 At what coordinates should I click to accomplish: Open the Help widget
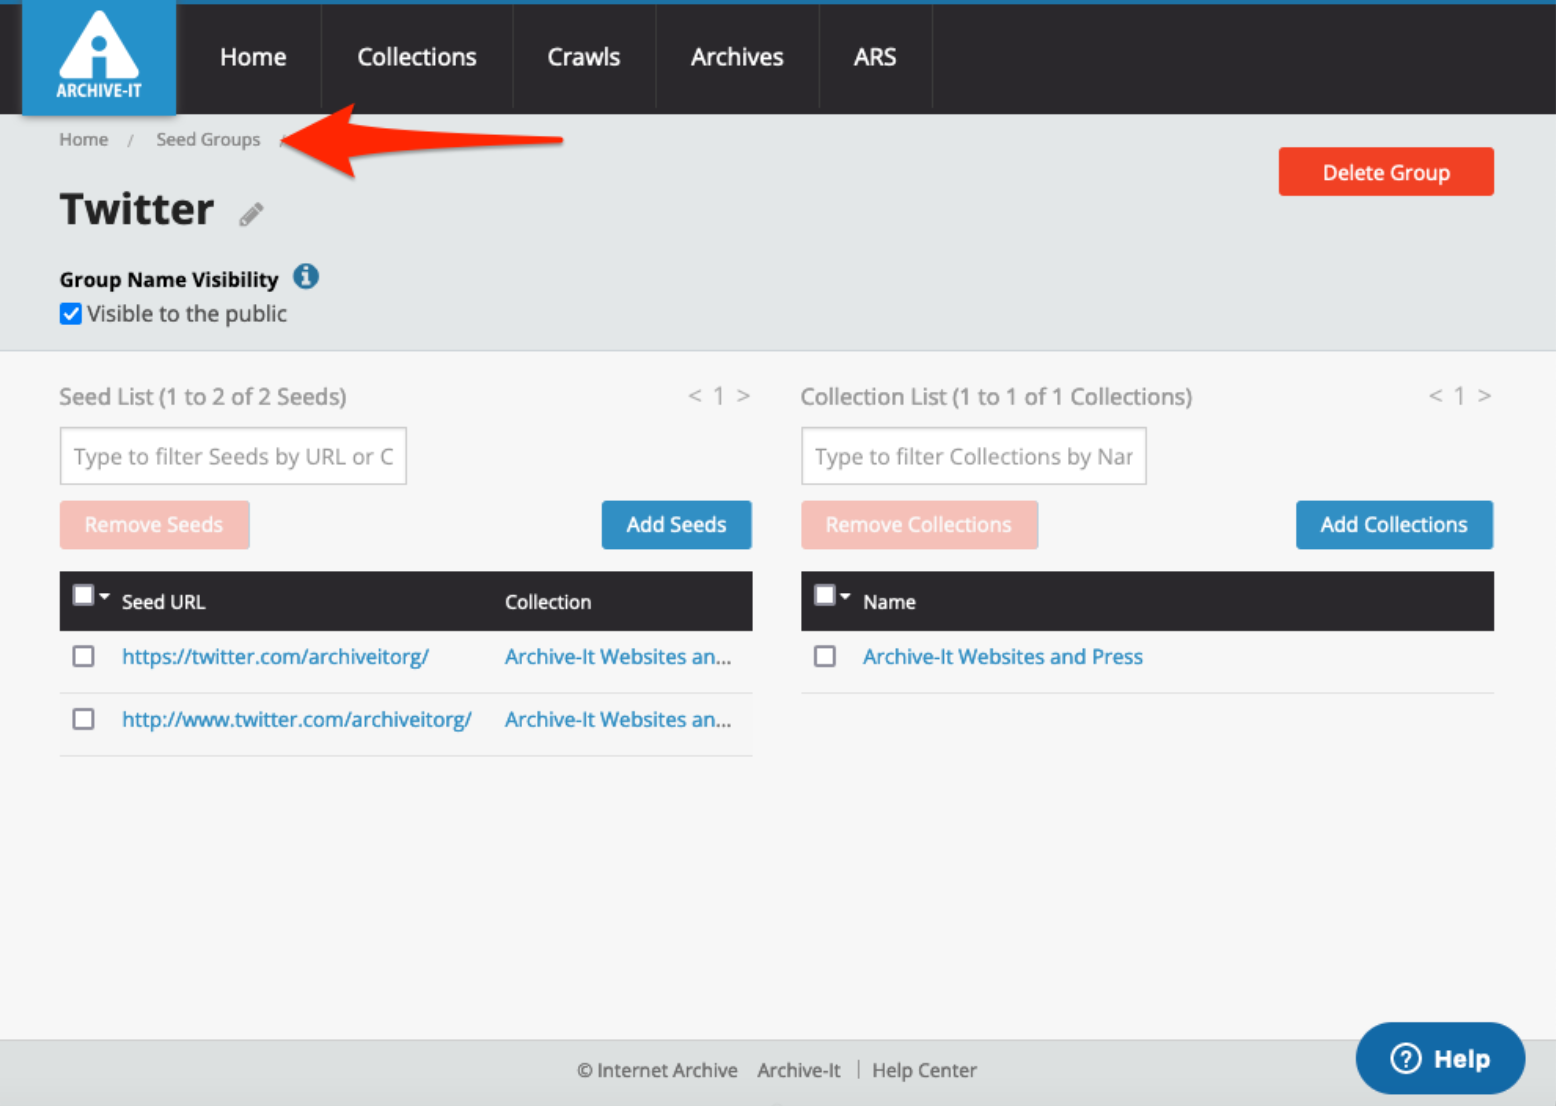coord(1439,1058)
